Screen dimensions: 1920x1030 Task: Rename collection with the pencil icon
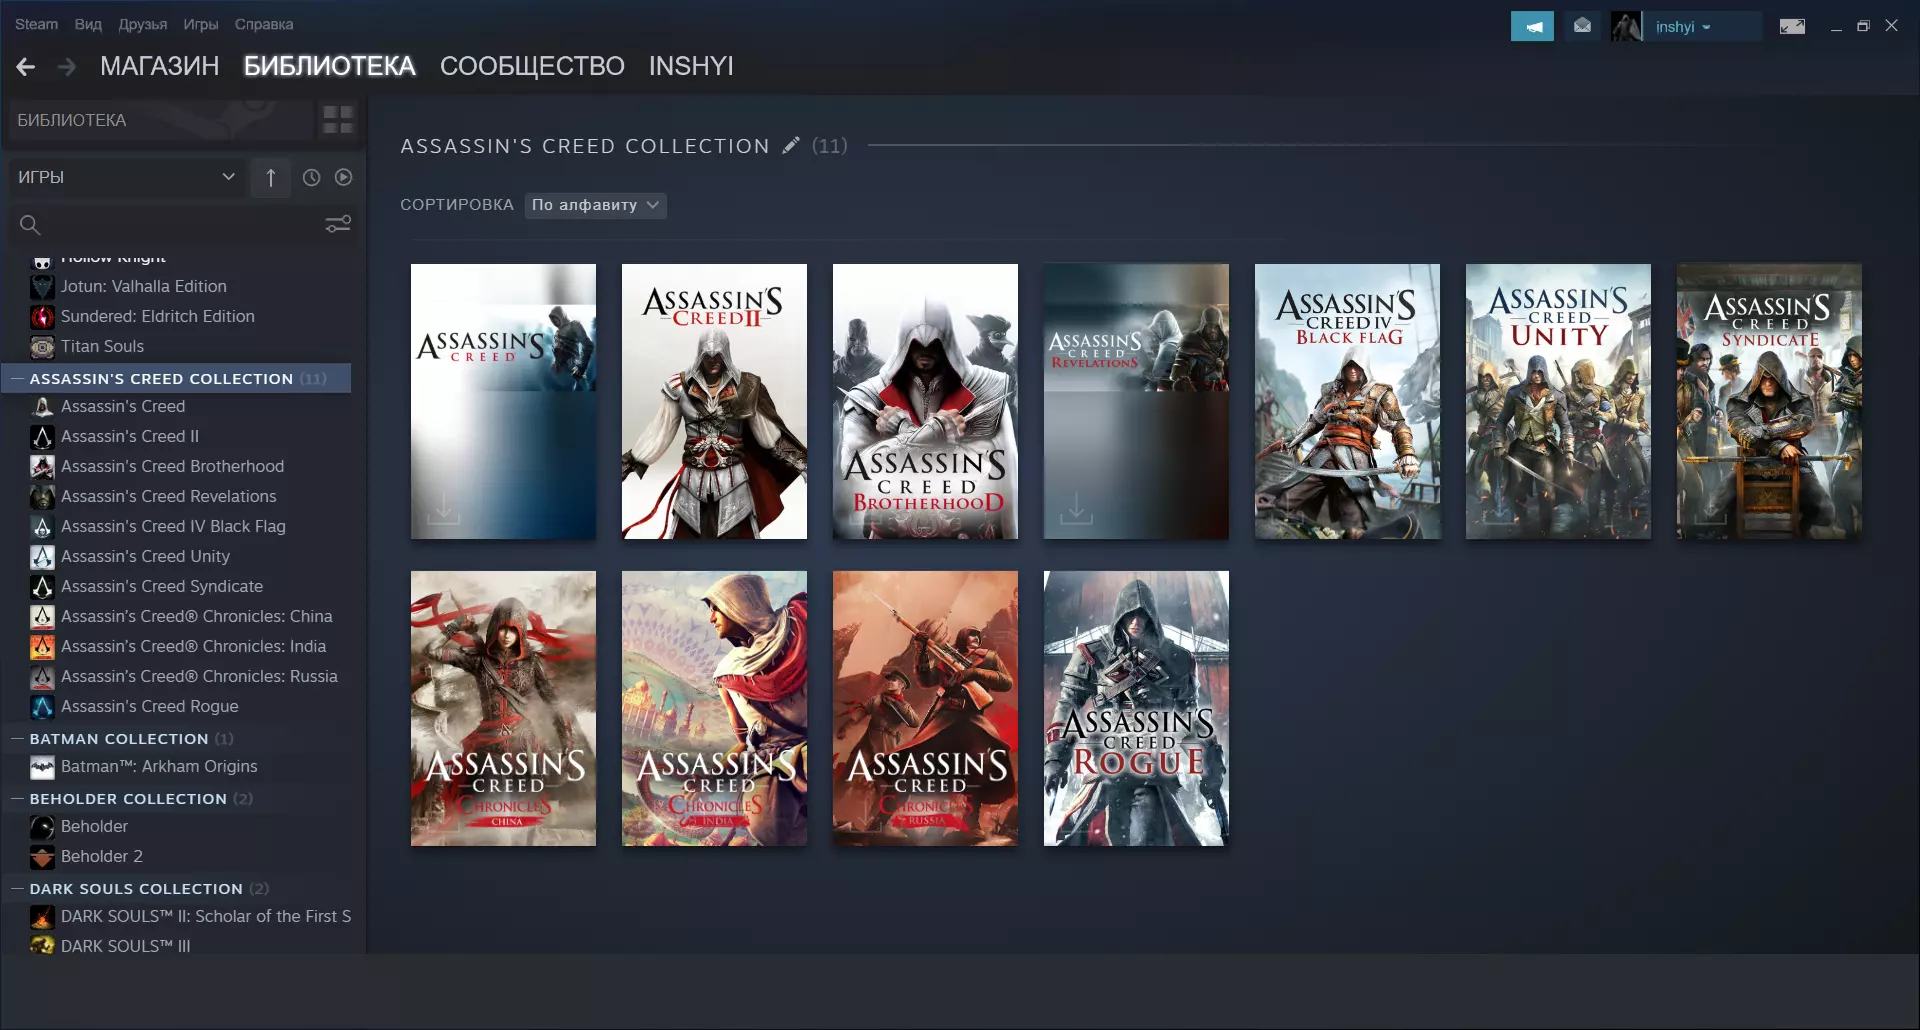tap(791, 146)
